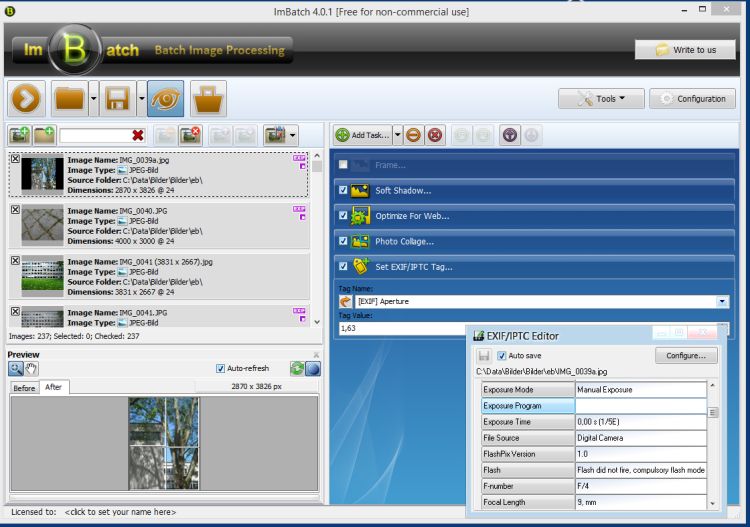Remove the task with the orange minus icon
750x527 pixels.
pyautogui.click(x=413, y=135)
